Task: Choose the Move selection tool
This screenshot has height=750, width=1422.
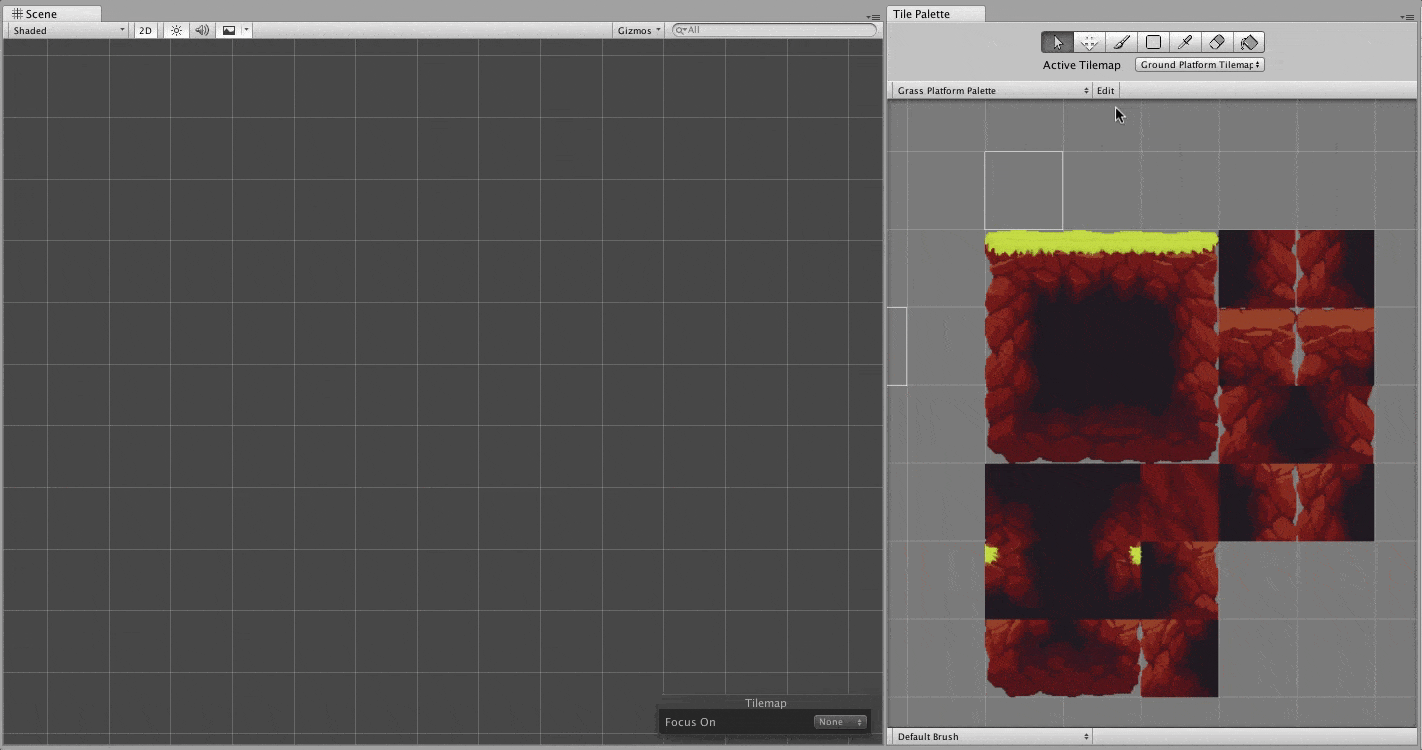Action: pyautogui.click(x=1089, y=42)
